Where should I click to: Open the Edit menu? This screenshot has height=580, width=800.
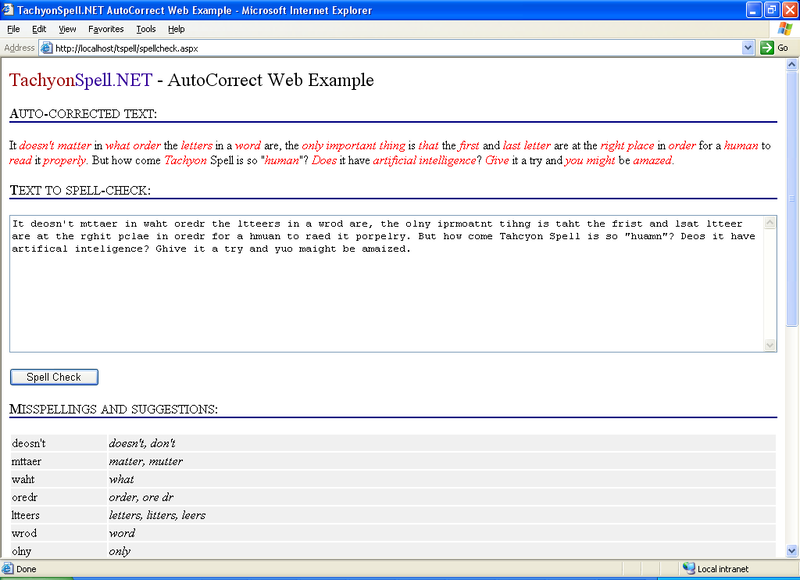[39, 29]
